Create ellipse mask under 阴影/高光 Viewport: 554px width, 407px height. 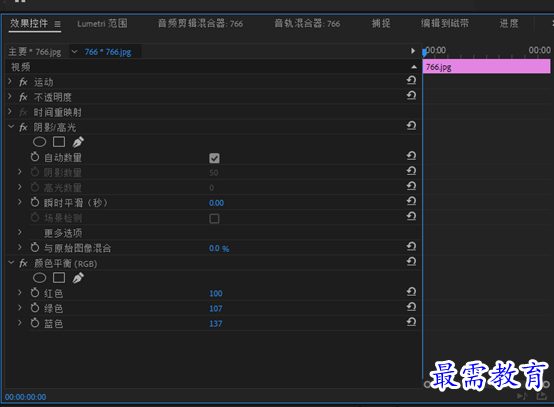coord(39,142)
